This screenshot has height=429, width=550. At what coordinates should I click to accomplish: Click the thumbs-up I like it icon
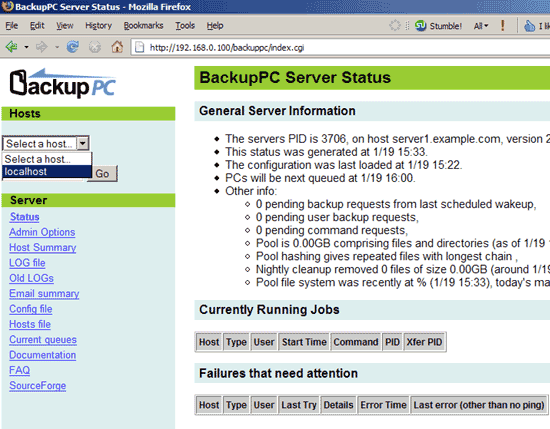[529, 26]
